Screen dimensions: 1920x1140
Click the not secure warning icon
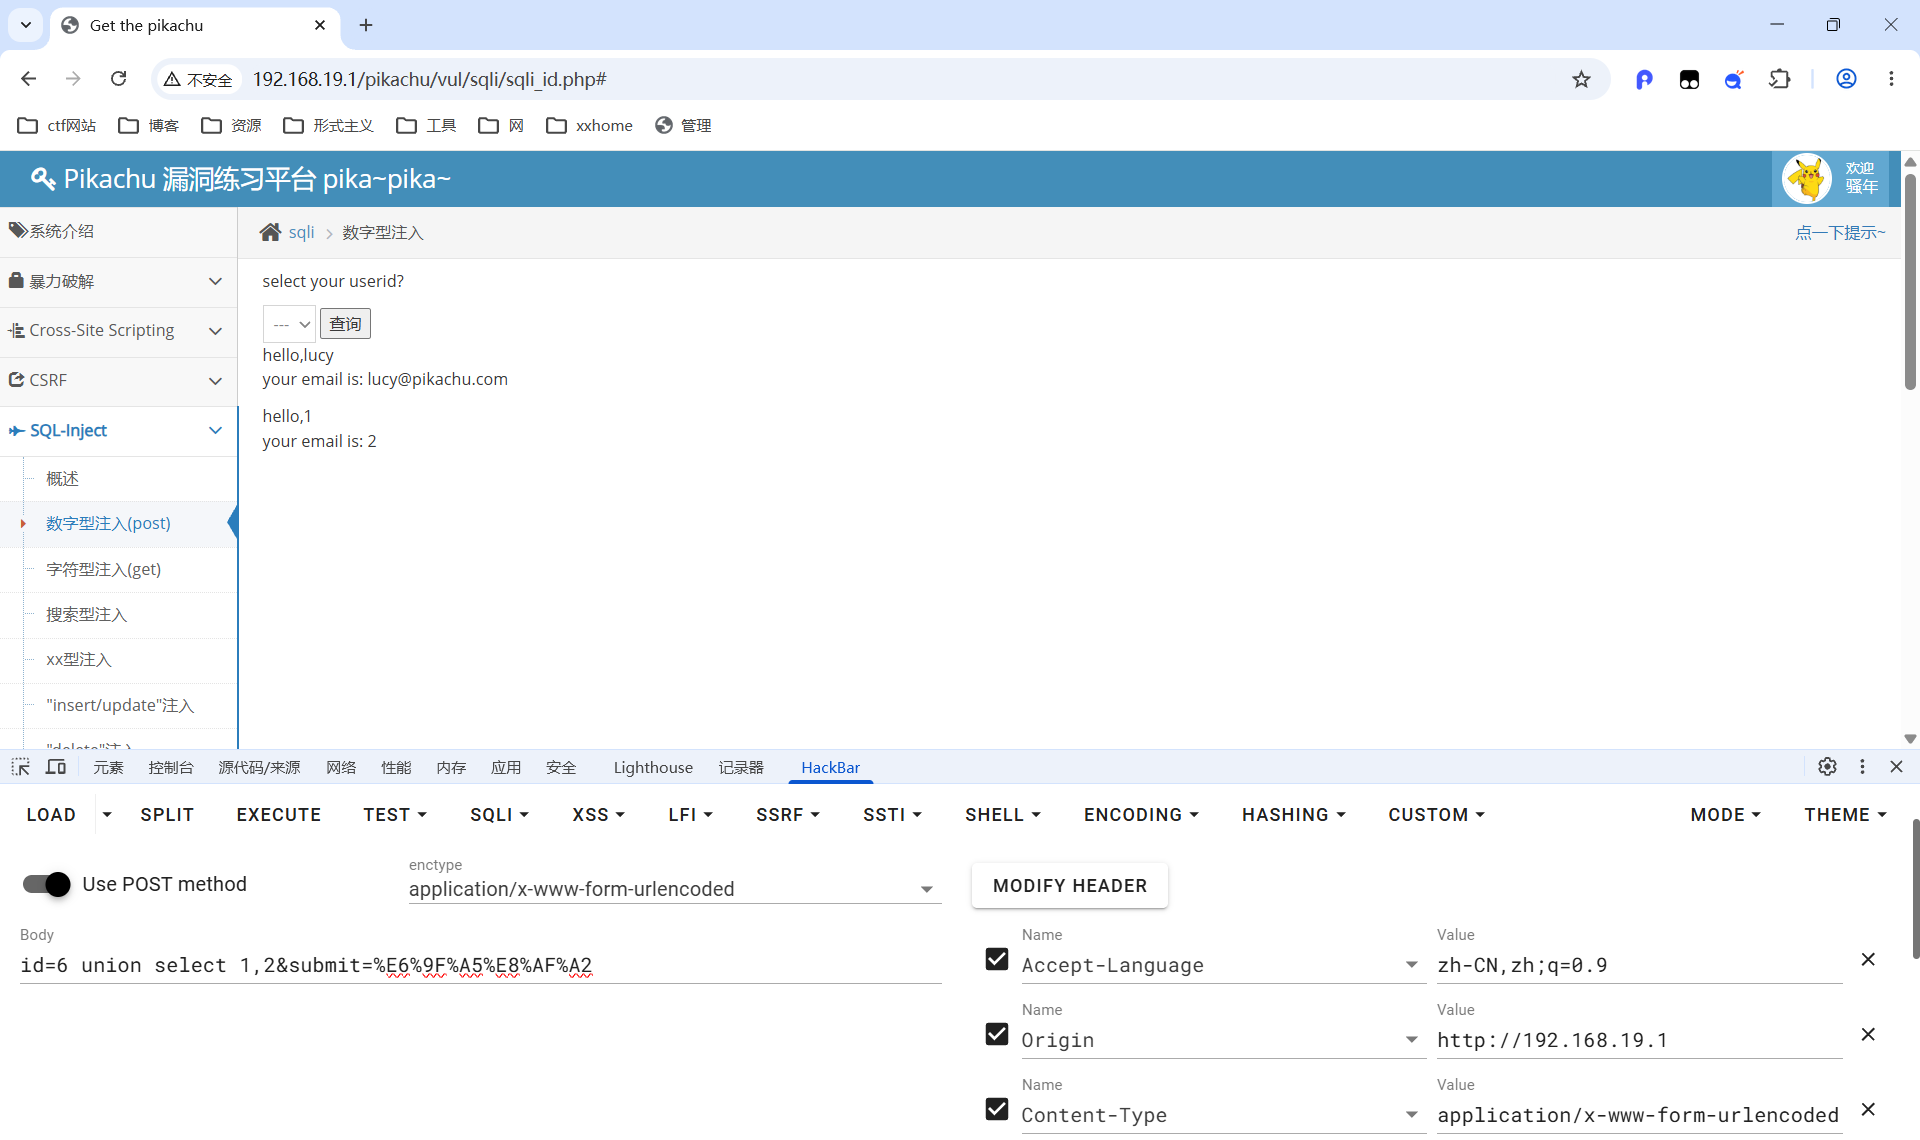(x=172, y=79)
